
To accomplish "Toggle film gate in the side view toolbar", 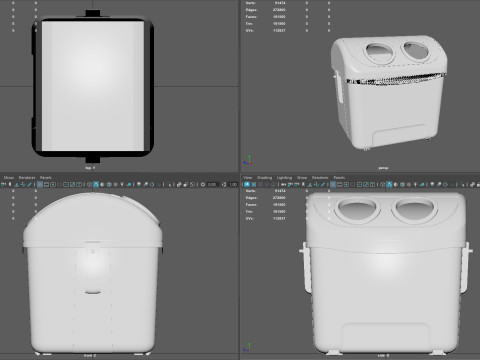I will [339, 184].
